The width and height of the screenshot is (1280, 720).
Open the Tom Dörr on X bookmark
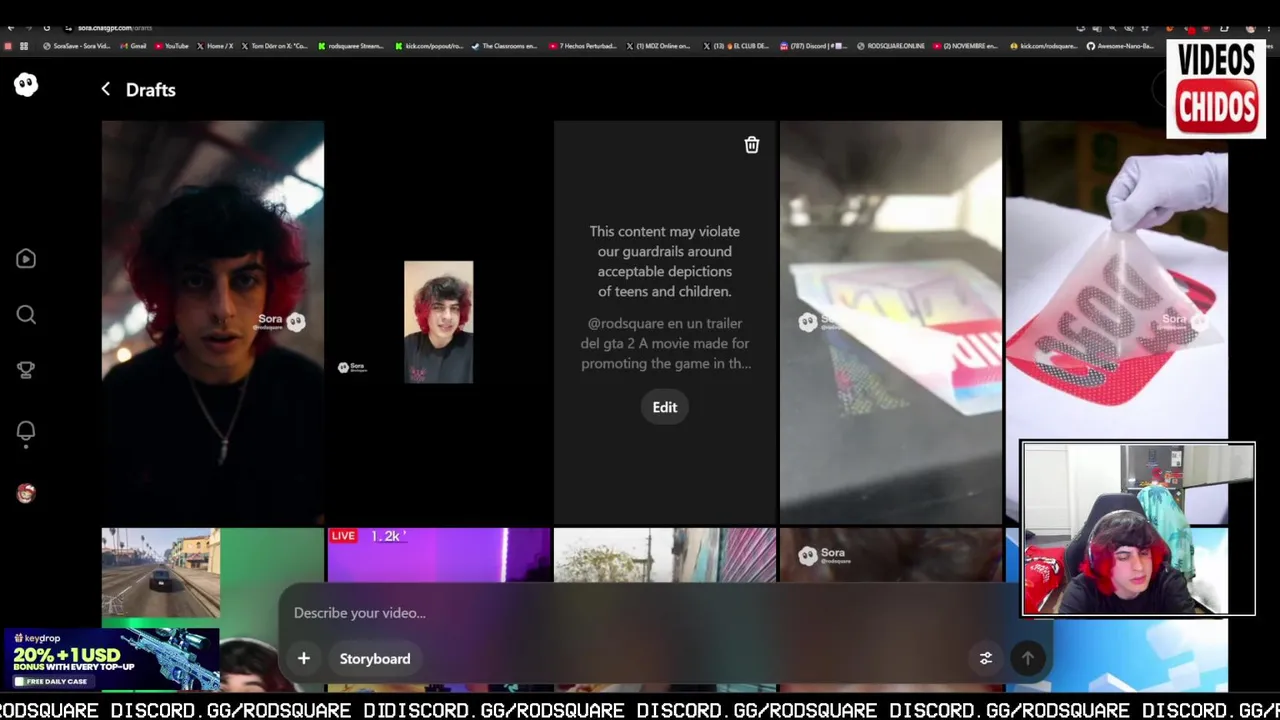pos(274,46)
